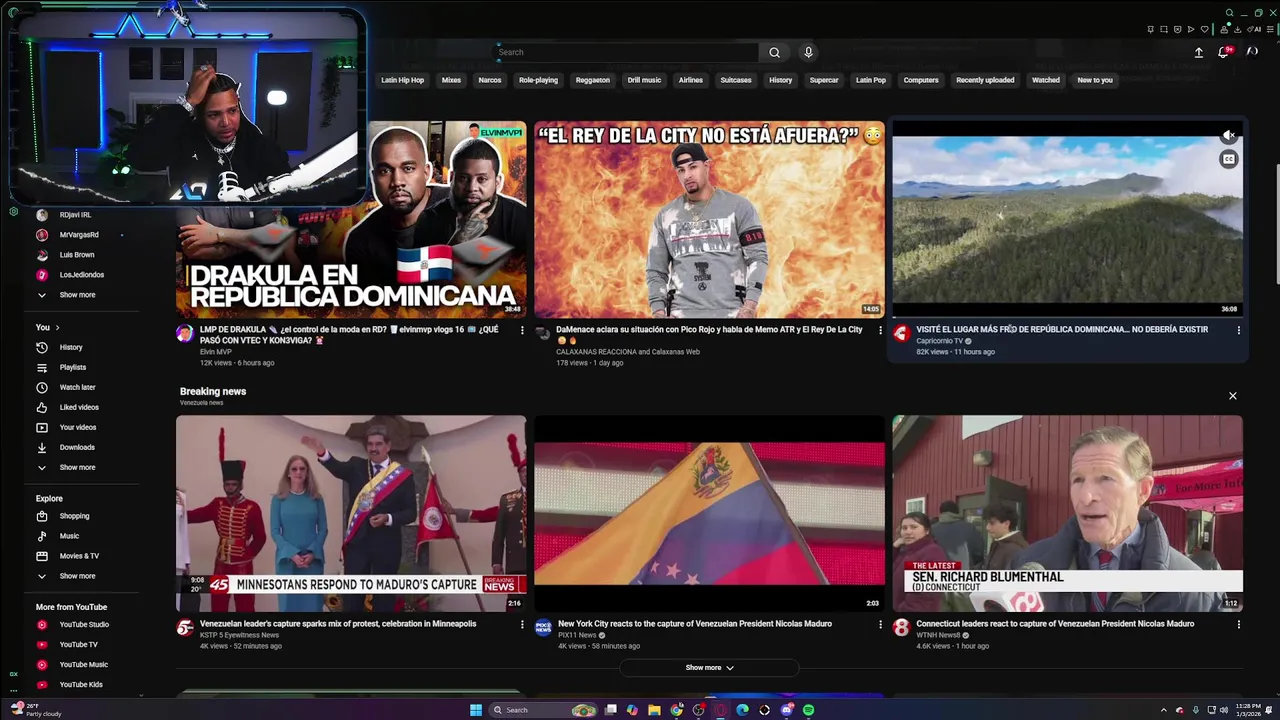Open options for the Minneapolis news video
1280x720 pixels.
pyautogui.click(x=522, y=624)
